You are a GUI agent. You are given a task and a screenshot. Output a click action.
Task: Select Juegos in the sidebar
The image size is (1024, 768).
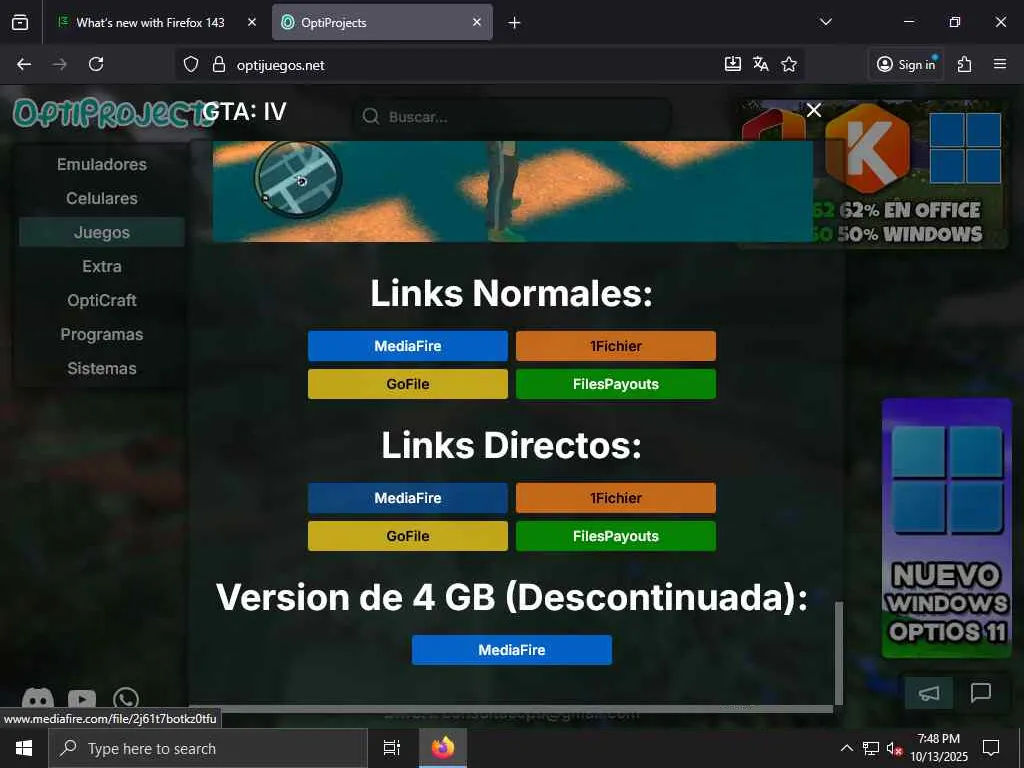[102, 232]
